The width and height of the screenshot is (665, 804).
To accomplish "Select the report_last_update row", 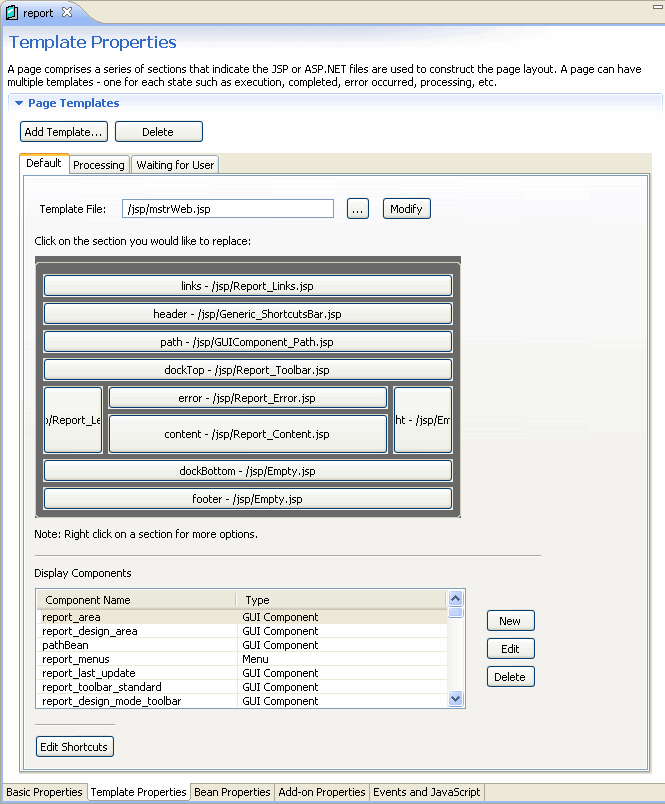I will click(x=242, y=673).
